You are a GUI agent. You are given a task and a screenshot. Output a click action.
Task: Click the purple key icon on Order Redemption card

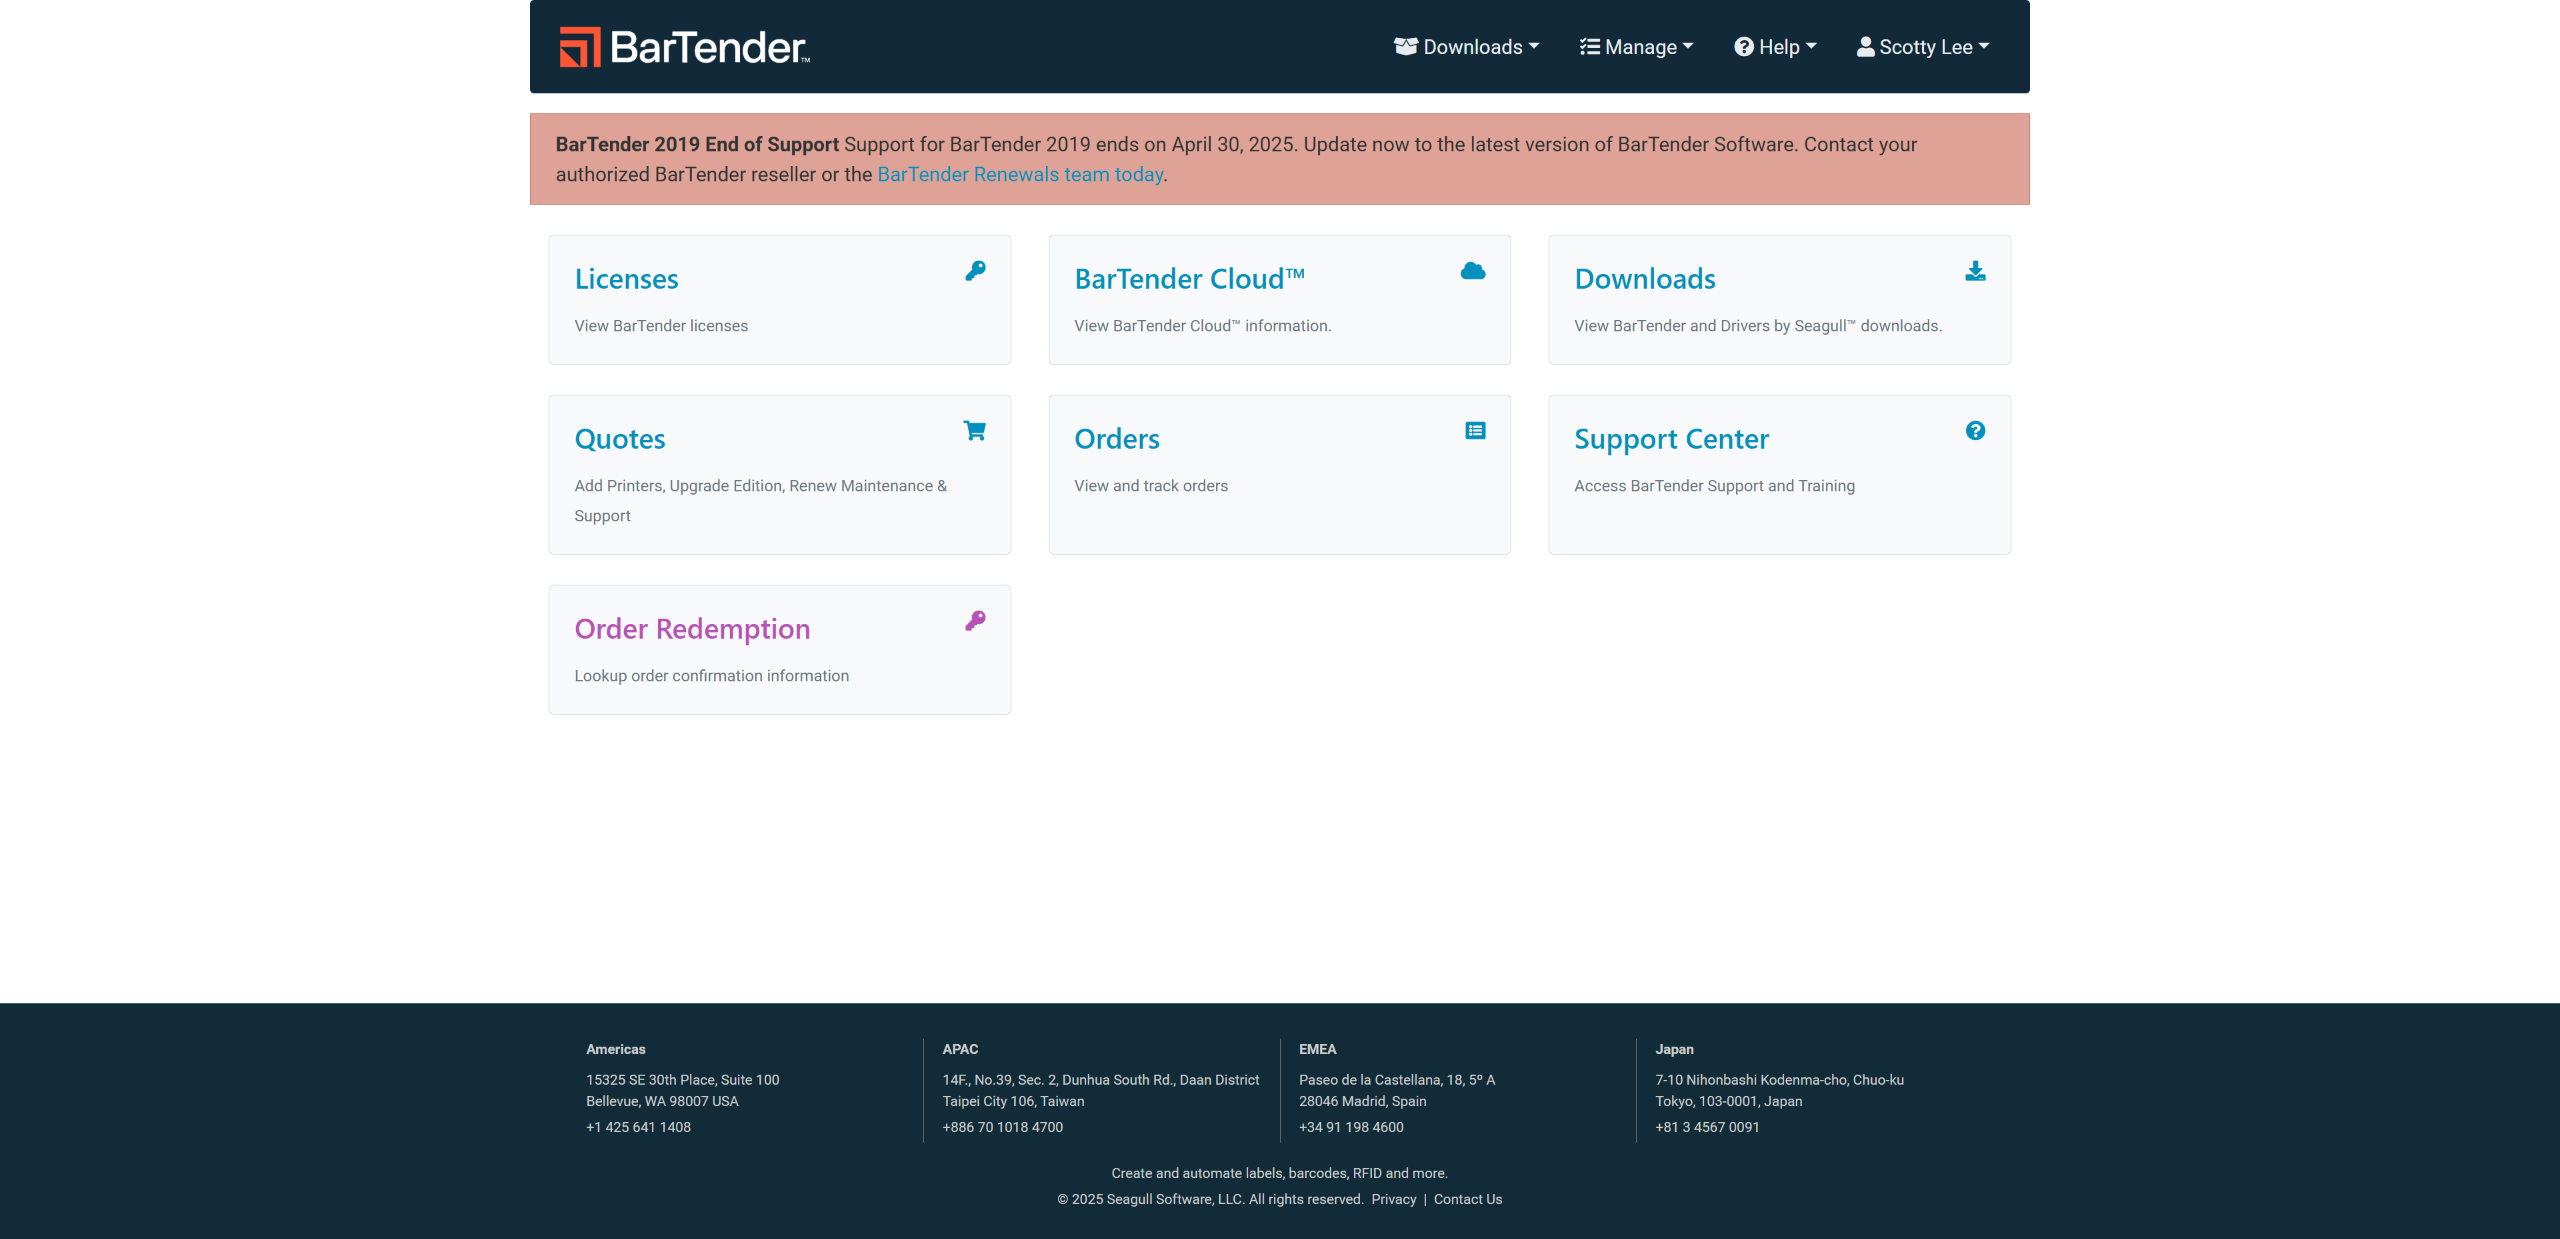coord(975,621)
